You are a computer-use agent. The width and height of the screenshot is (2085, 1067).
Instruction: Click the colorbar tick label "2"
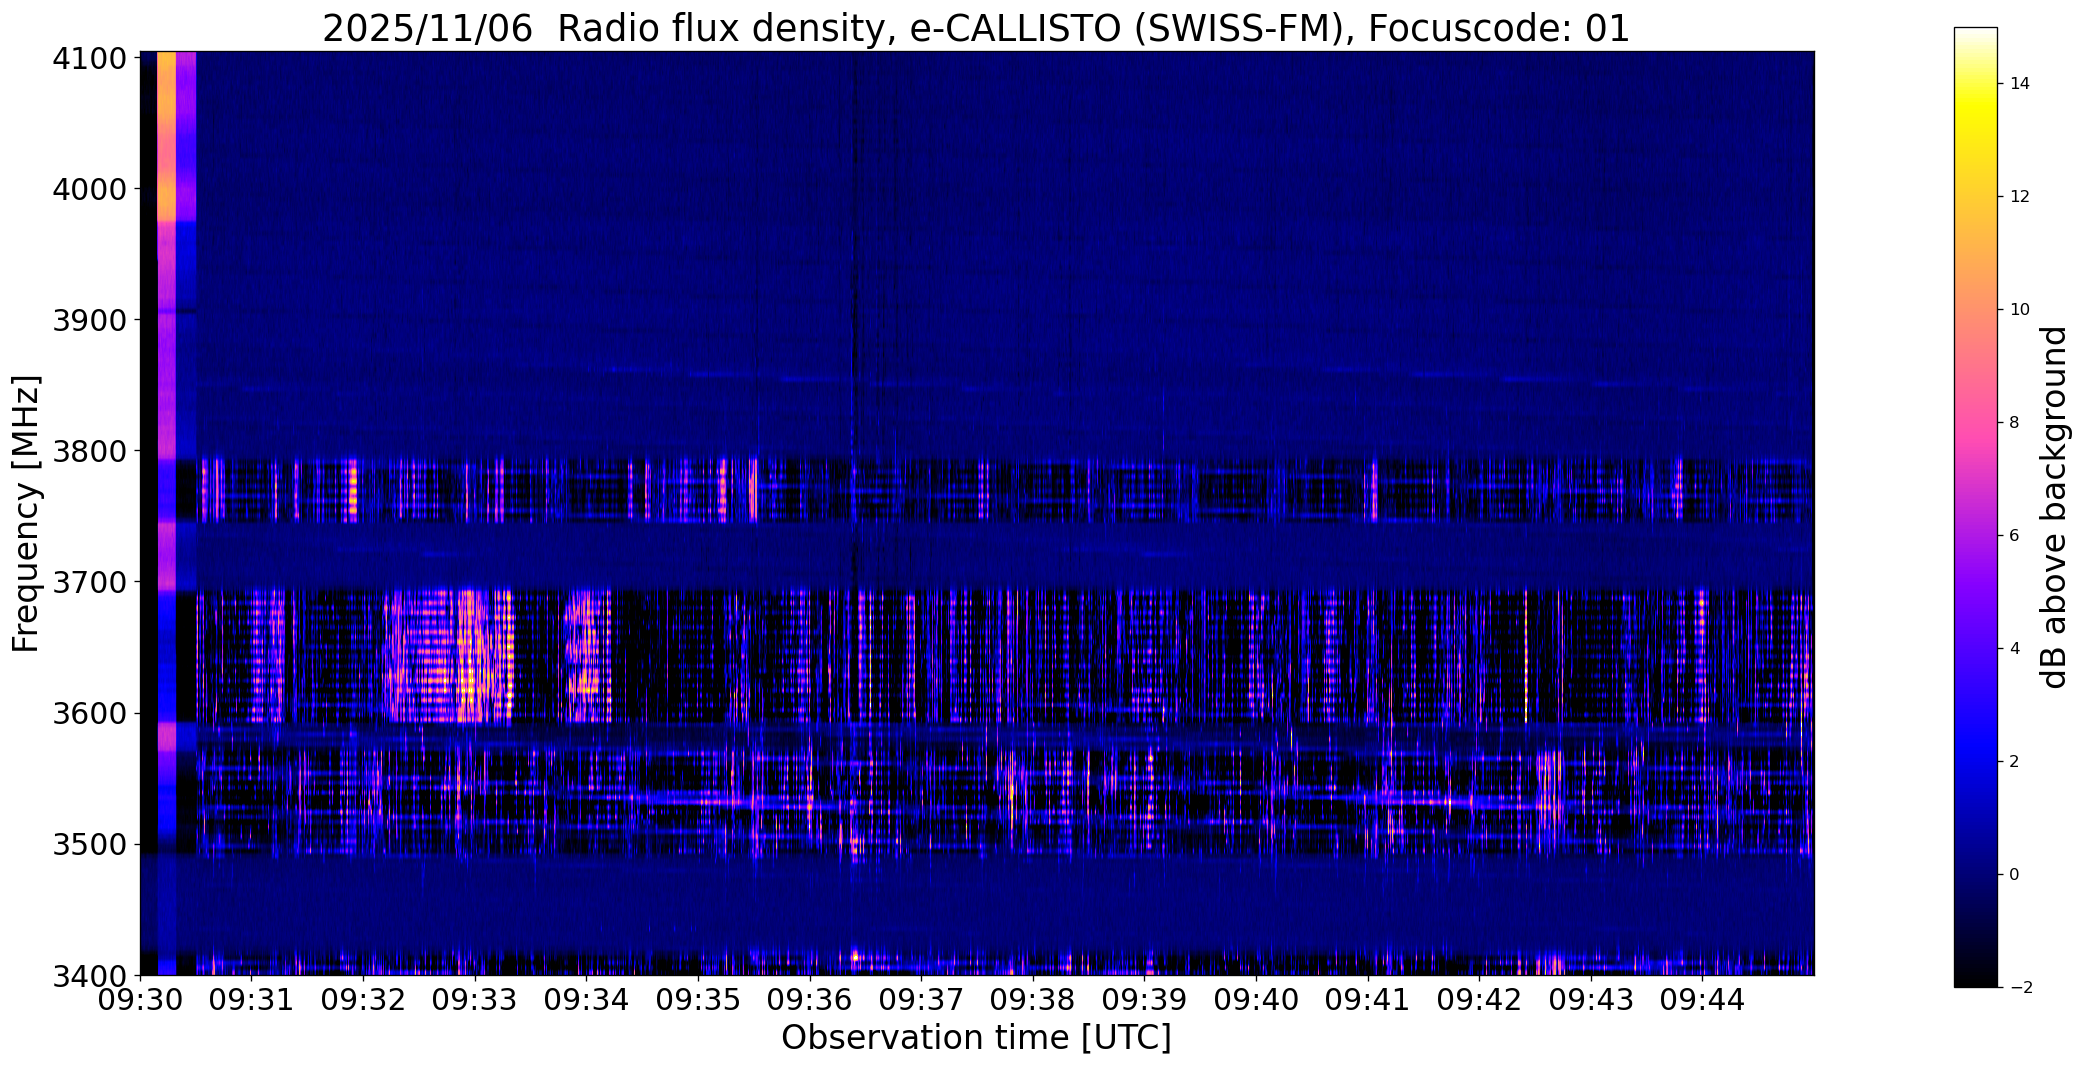[2014, 762]
